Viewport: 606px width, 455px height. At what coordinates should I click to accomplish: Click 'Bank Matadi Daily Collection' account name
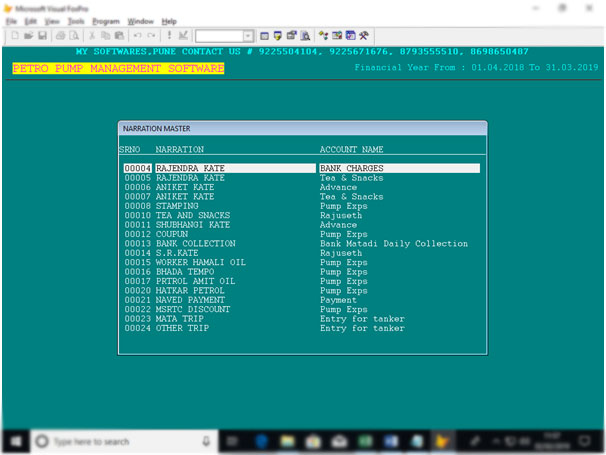(x=394, y=244)
